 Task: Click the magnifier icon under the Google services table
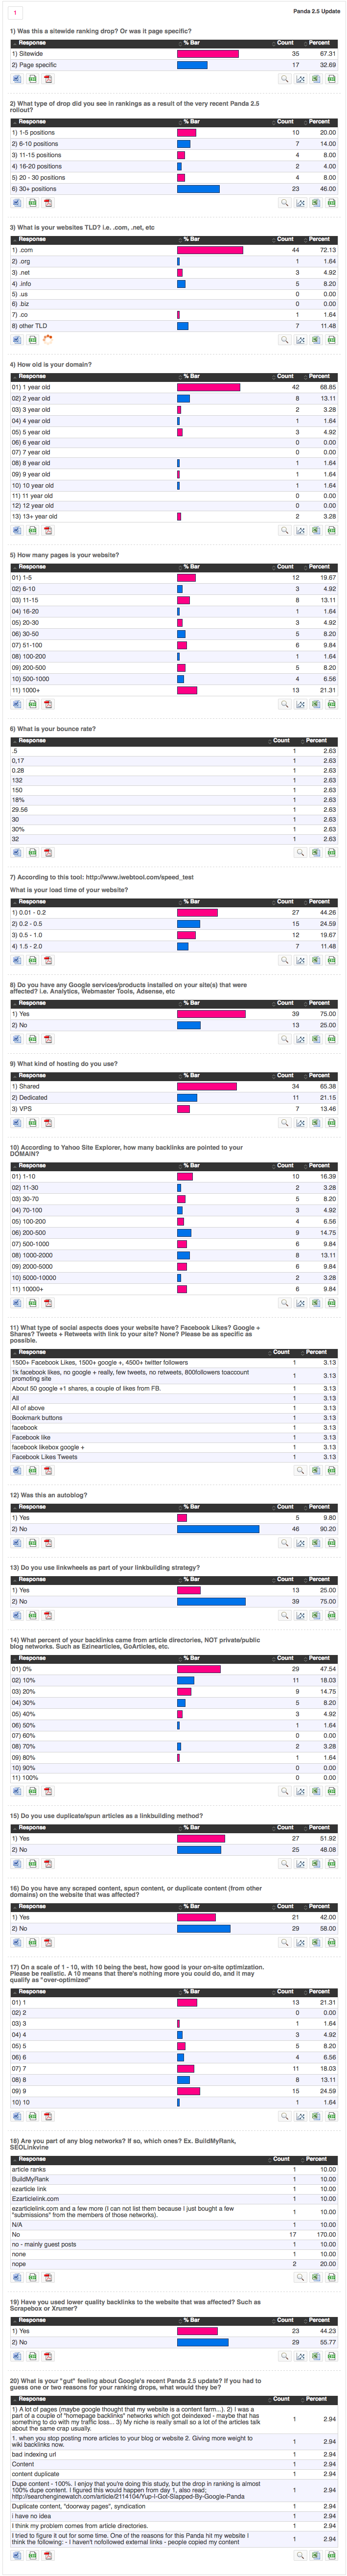pos(285,1039)
